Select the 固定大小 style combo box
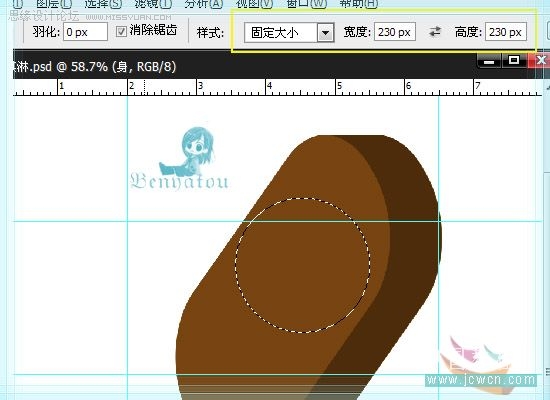Viewport: 550px width, 400px height. tap(289, 33)
